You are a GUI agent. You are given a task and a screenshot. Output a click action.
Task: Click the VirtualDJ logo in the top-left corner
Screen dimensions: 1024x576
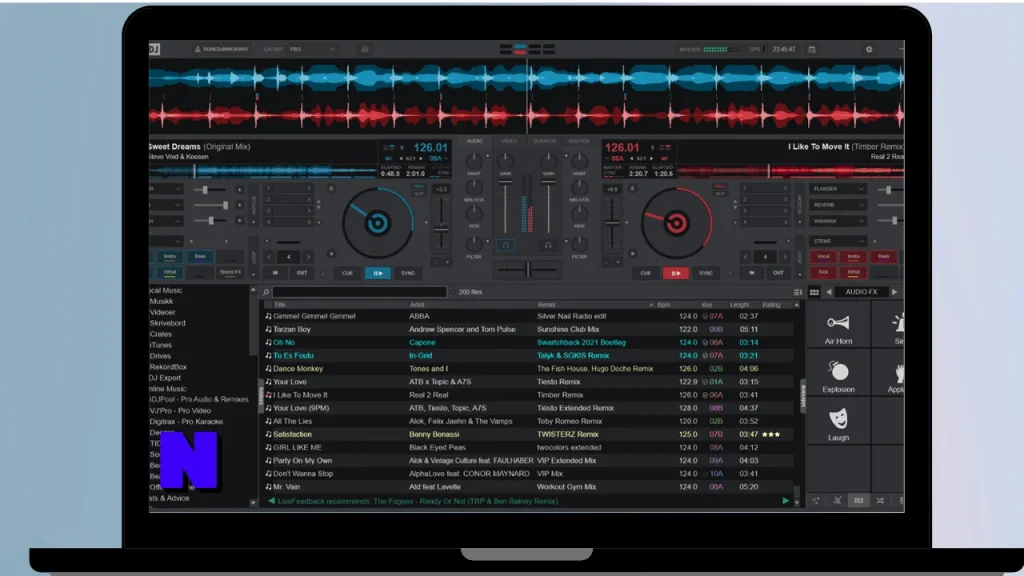(x=154, y=49)
